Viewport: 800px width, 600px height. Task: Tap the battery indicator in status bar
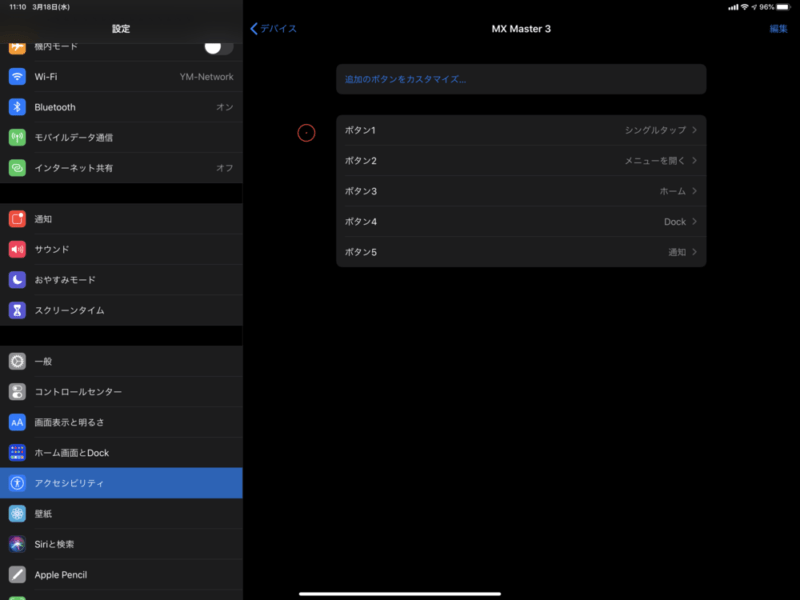tap(783, 7)
